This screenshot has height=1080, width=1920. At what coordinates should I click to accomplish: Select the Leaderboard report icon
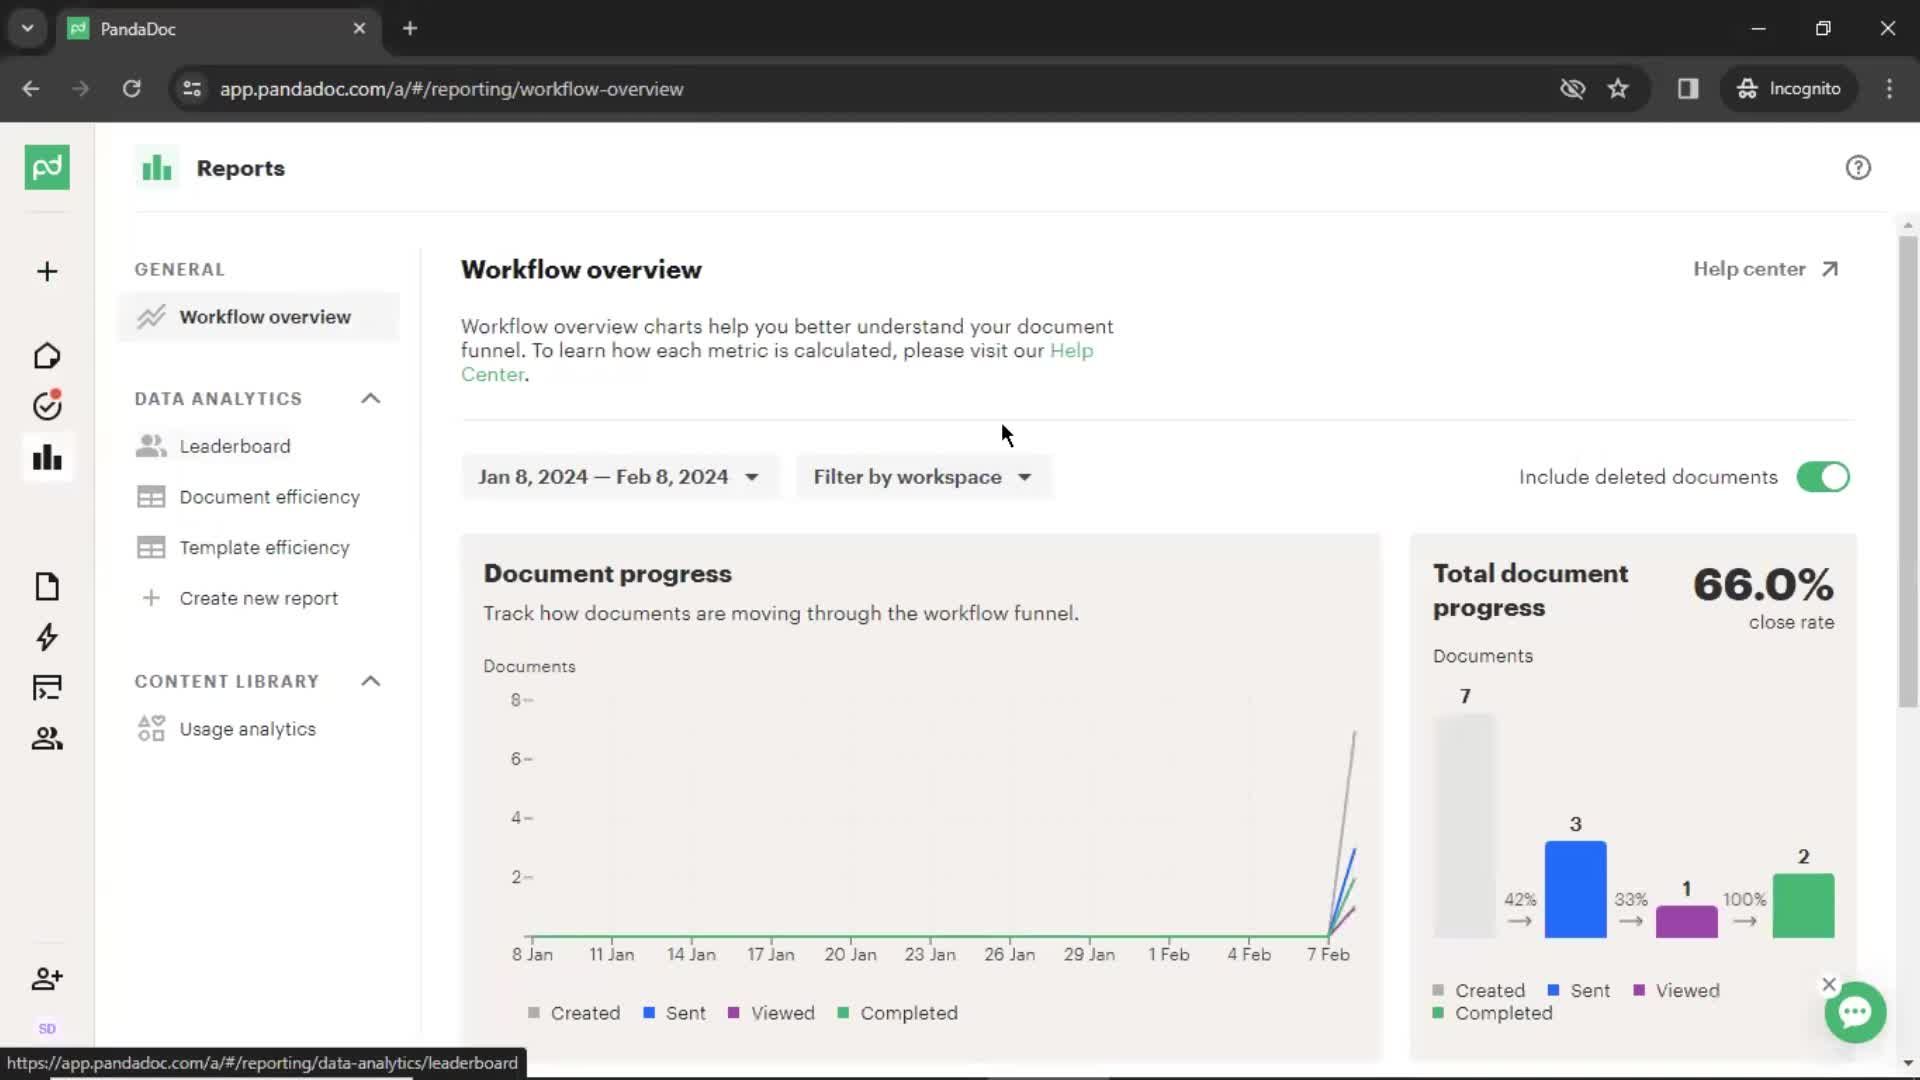(149, 446)
